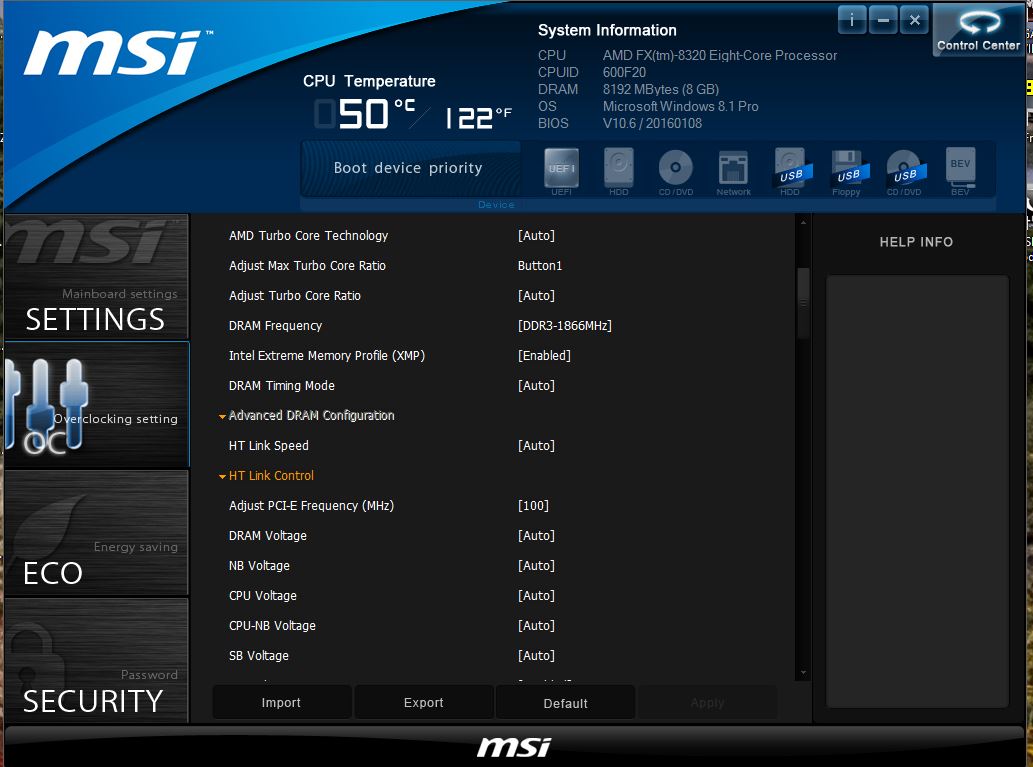The image size is (1033, 767).
Task: Open DRAM Voltage [Auto] value
Action: tap(536, 536)
